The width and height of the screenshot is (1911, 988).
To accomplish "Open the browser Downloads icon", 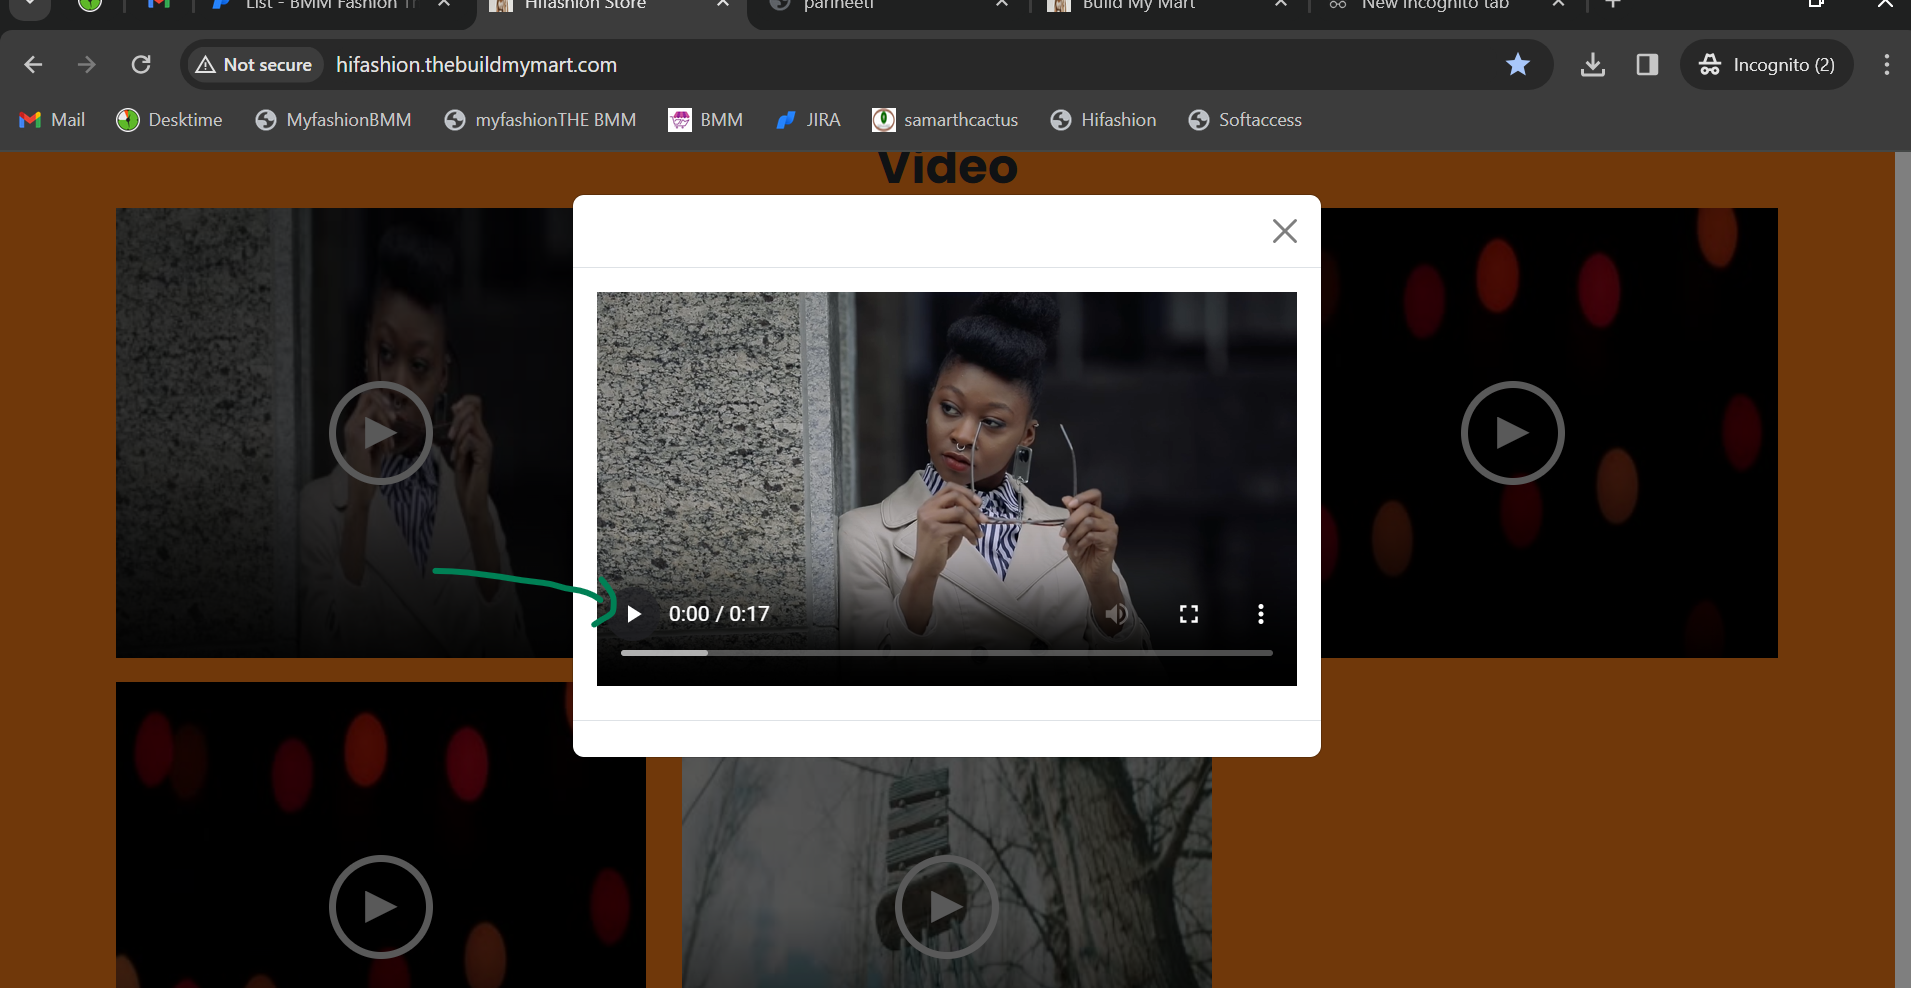I will point(1593,65).
